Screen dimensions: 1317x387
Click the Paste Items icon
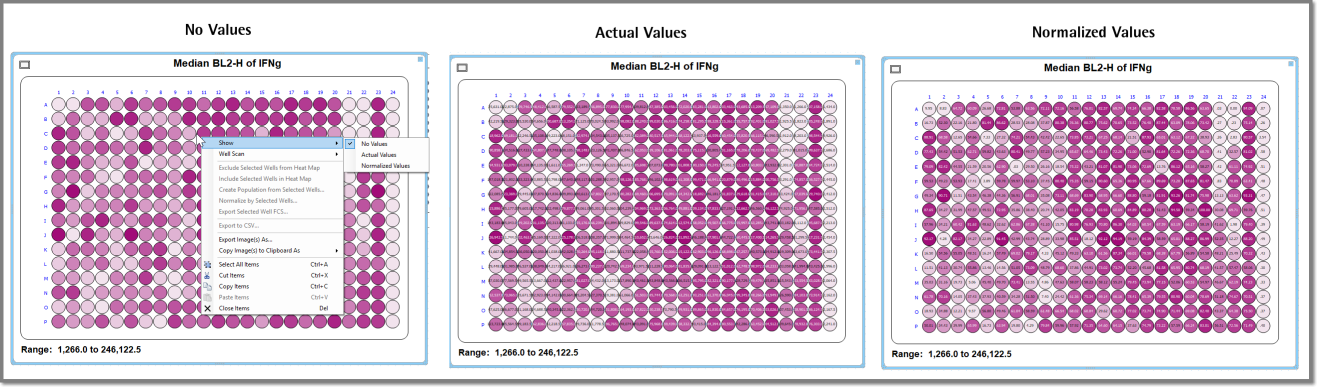pyautogui.click(x=208, y=297)
